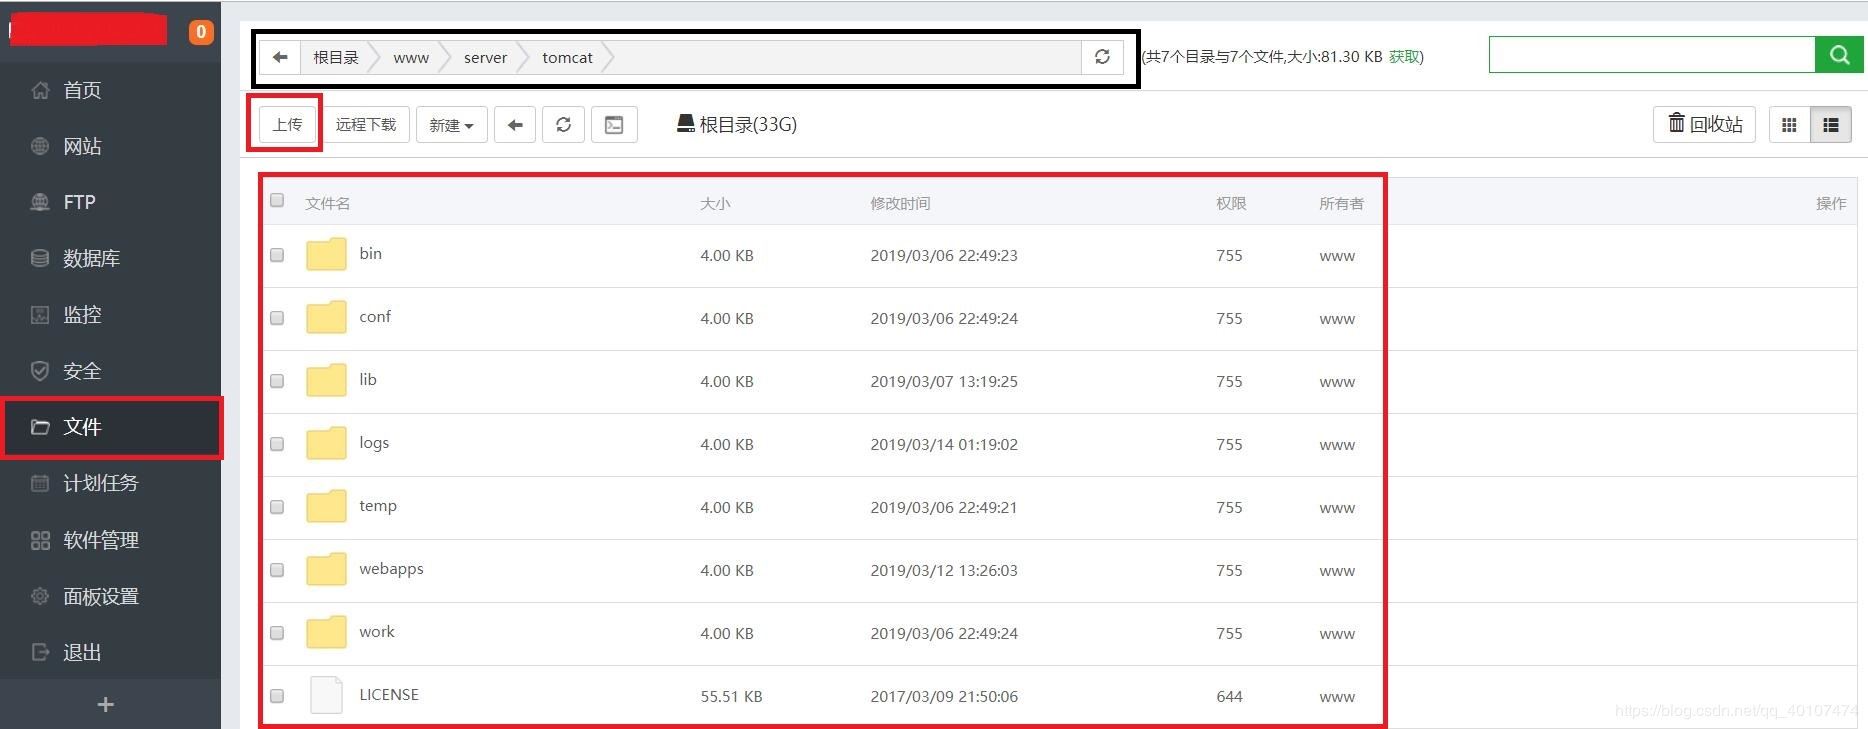
Task: Click the calendar icon beside 计划任务
Action: pyautogui.click(x=40, y=483)
